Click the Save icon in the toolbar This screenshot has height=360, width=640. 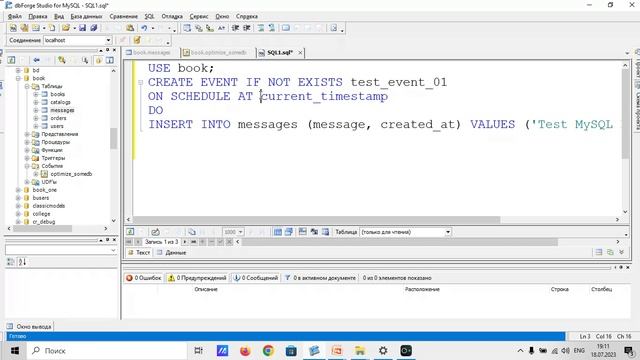point(82,28)
